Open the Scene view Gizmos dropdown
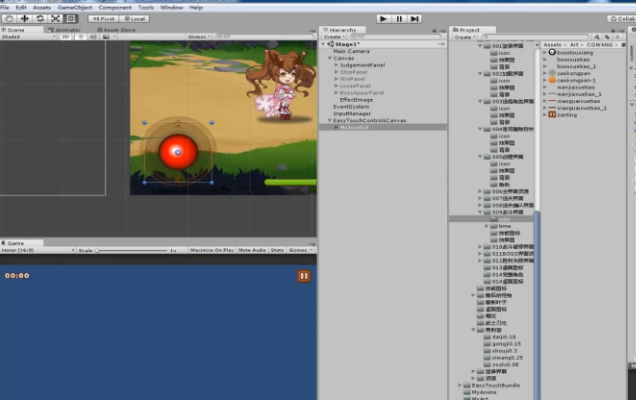 pyautogui.click(x=199, y=37)
